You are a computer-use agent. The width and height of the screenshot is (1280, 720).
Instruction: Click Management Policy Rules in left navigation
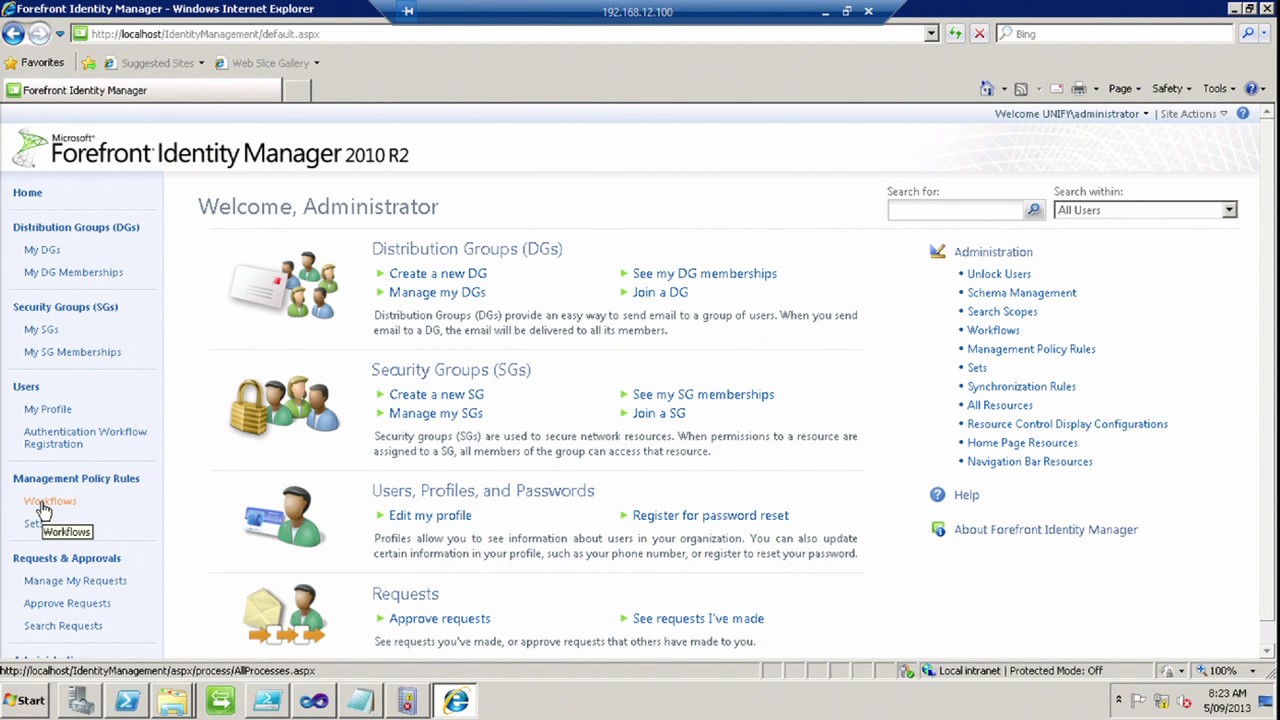(x=76, y=479)
